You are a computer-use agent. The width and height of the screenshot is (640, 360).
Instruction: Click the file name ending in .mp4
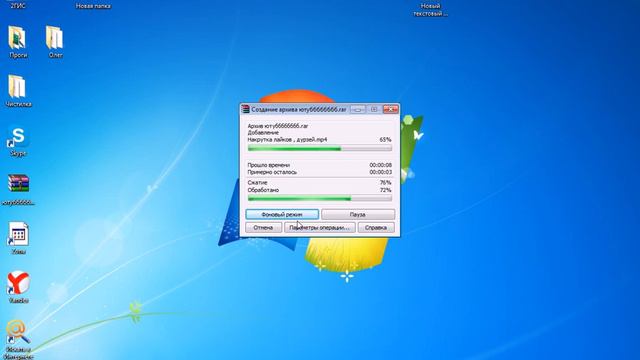tap(287, 140)
